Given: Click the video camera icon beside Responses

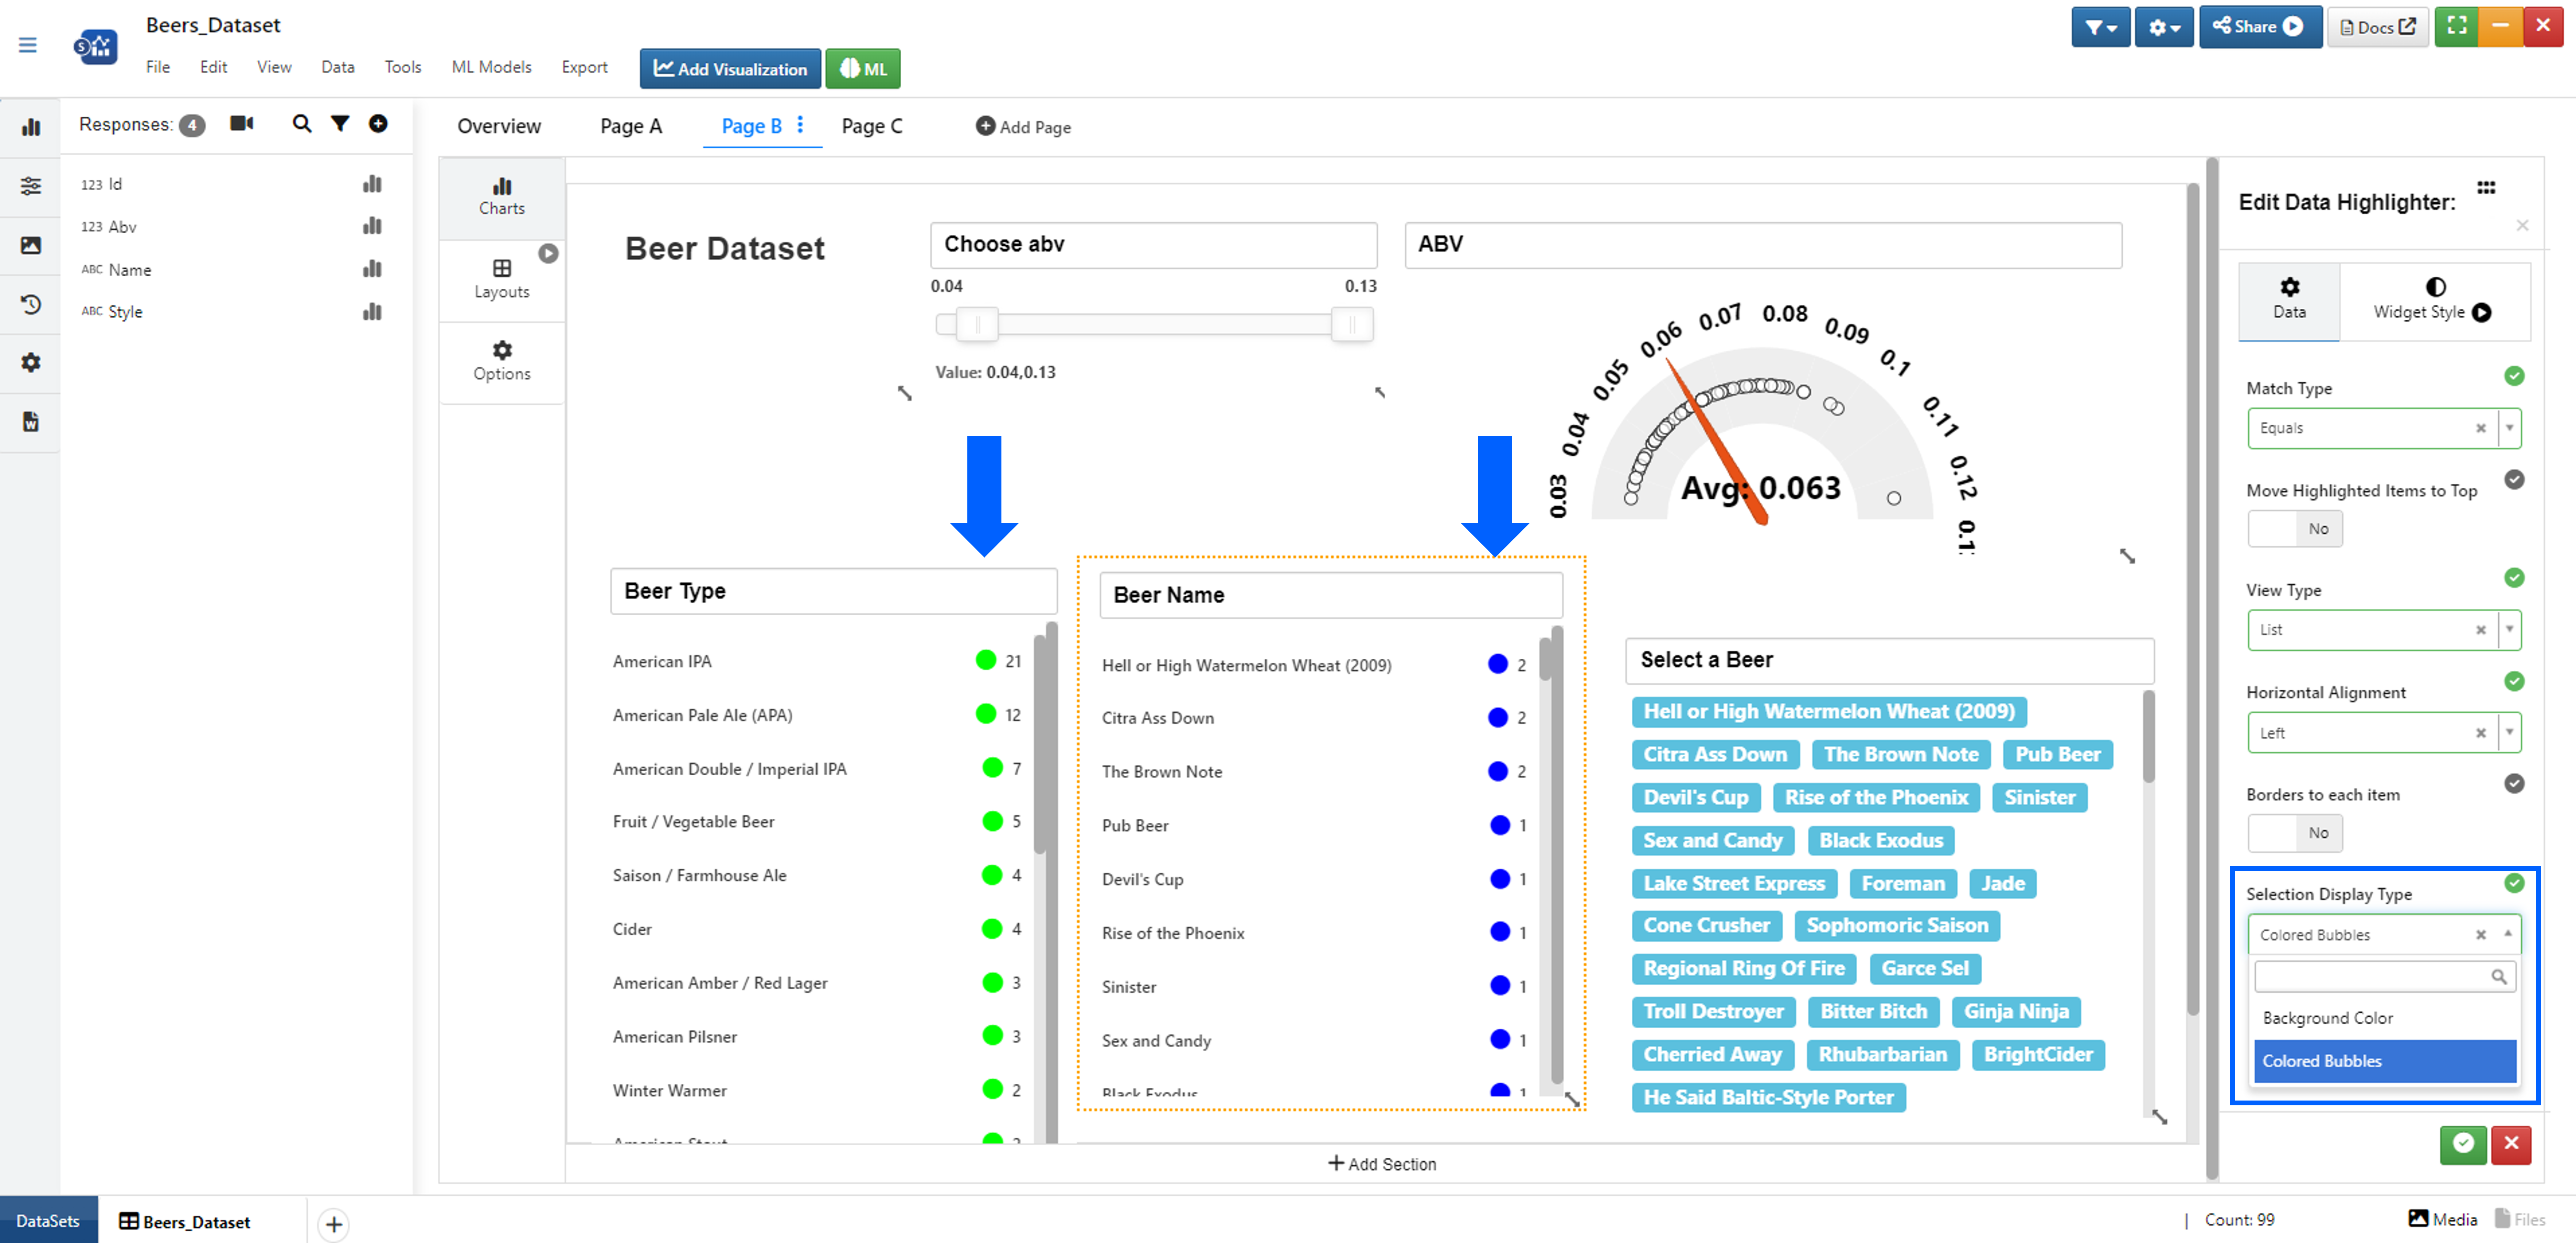Looking at the screenshot, I should (242, 123).
